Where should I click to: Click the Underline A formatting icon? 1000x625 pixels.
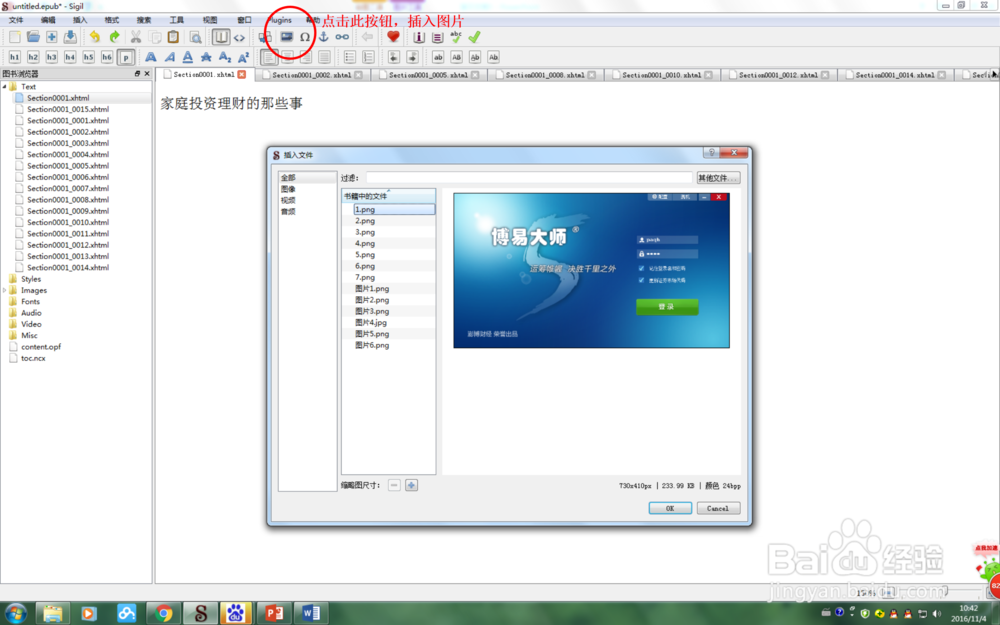coord(188,57)
